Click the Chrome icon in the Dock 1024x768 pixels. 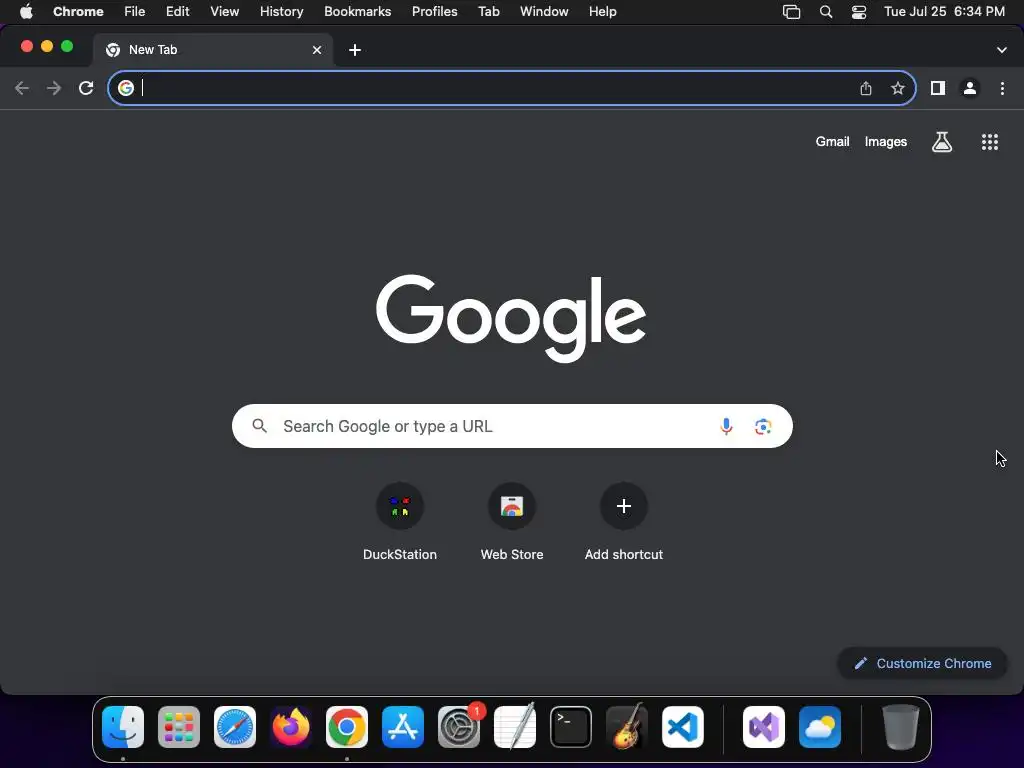[x=347, y=727]
